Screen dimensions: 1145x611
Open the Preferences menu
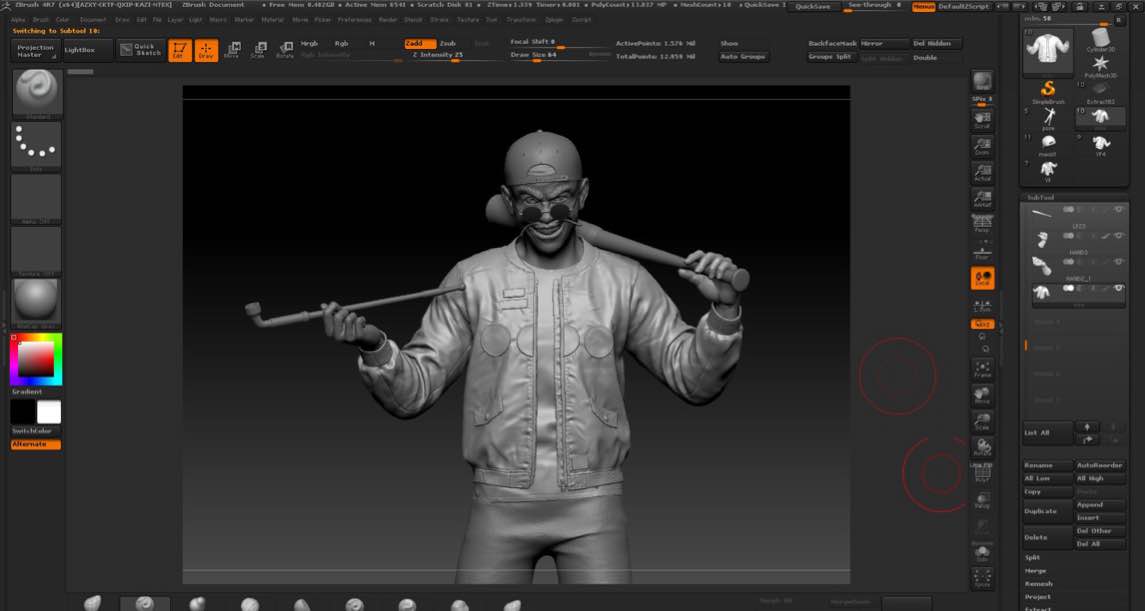coord(354,19)
